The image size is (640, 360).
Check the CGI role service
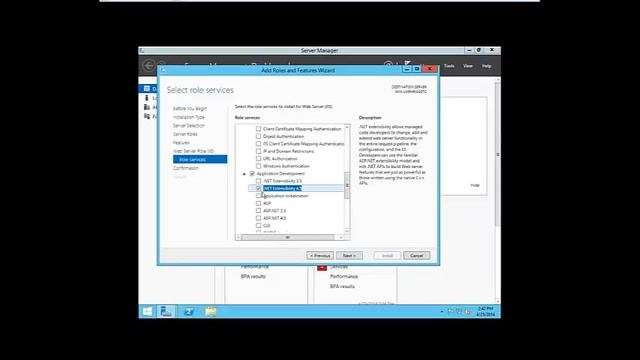tap(258, 225)
